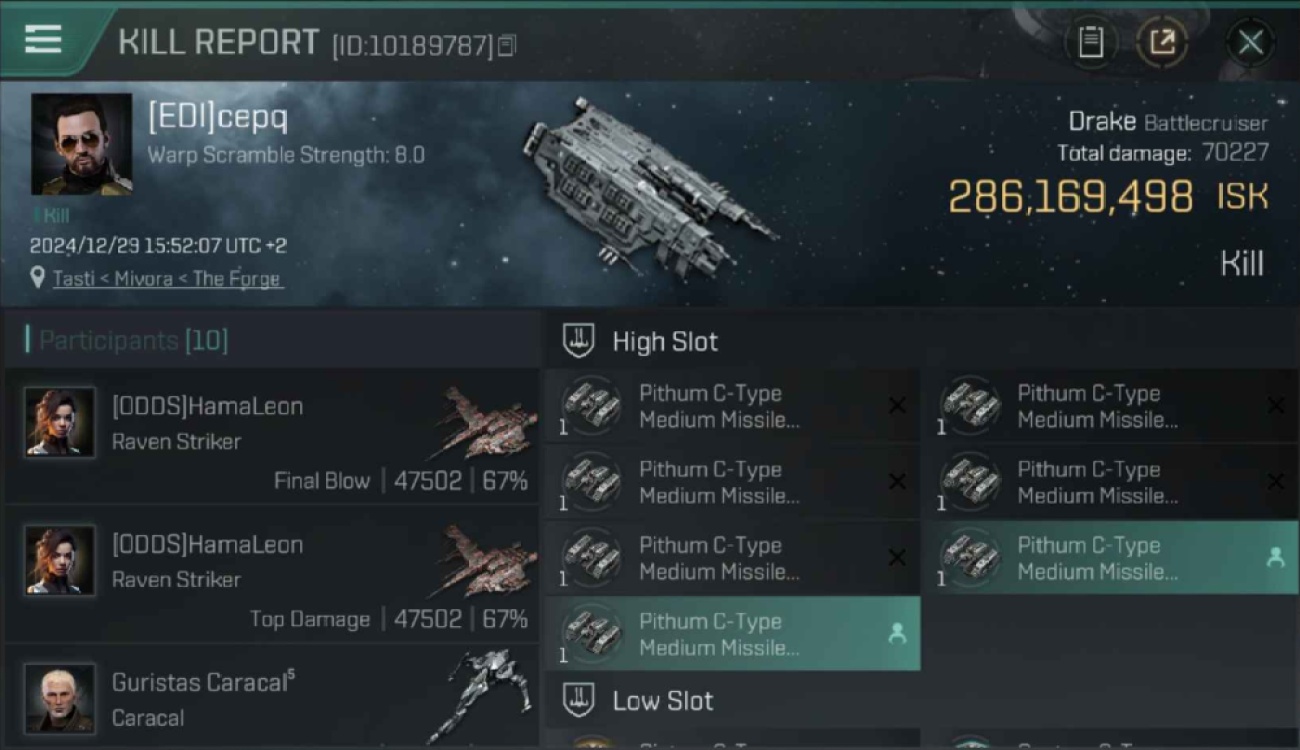Open the Tasti < Mivora < The Forge link

[166, 279]
